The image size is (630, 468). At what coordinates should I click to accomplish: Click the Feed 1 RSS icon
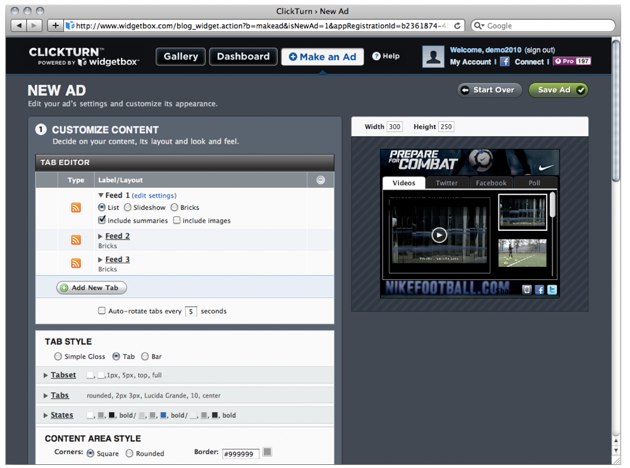[x=76, y=207]
